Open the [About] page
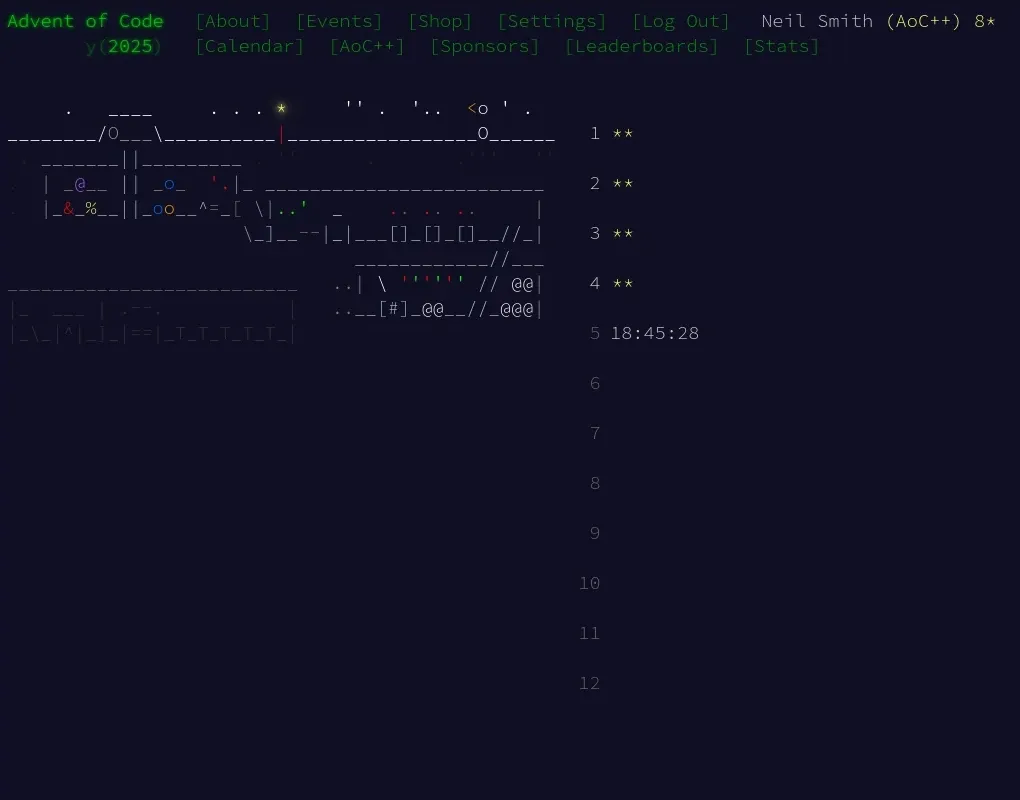 pyautogui.click(x=232, y=20)
